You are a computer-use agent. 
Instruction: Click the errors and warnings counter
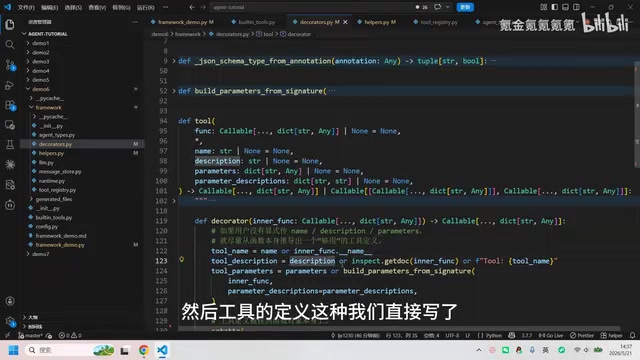[x=70, y=336]
